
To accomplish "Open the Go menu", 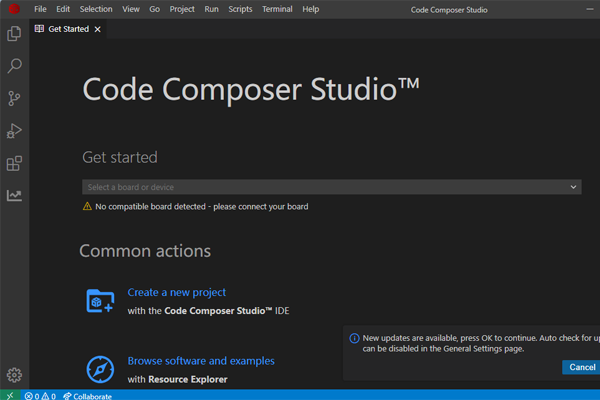I will (x=155, y=9).
